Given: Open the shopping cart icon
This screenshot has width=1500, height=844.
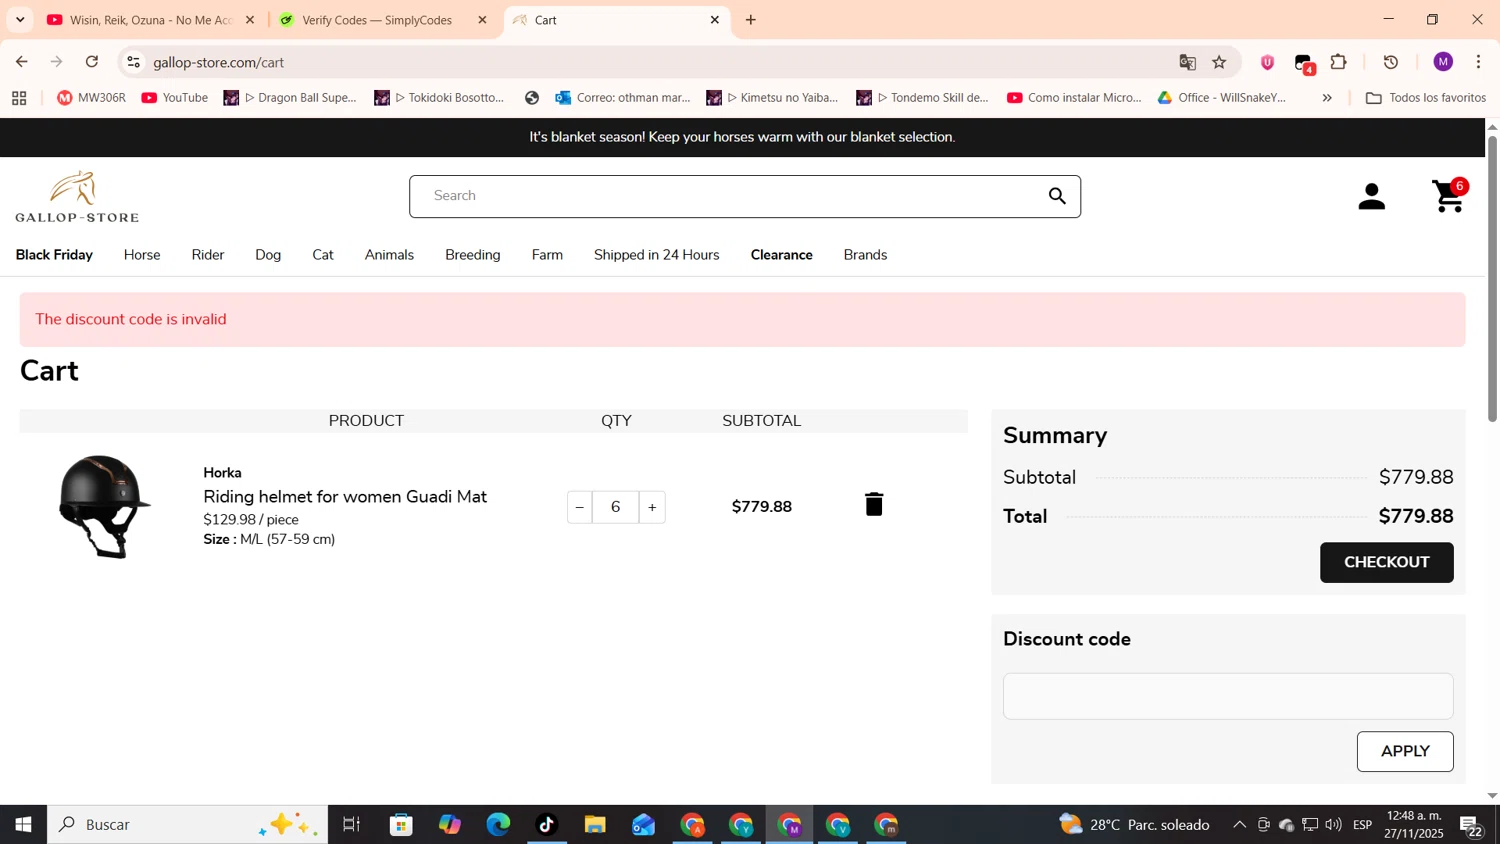Looking at the screenshot, I should (1449, 196).
